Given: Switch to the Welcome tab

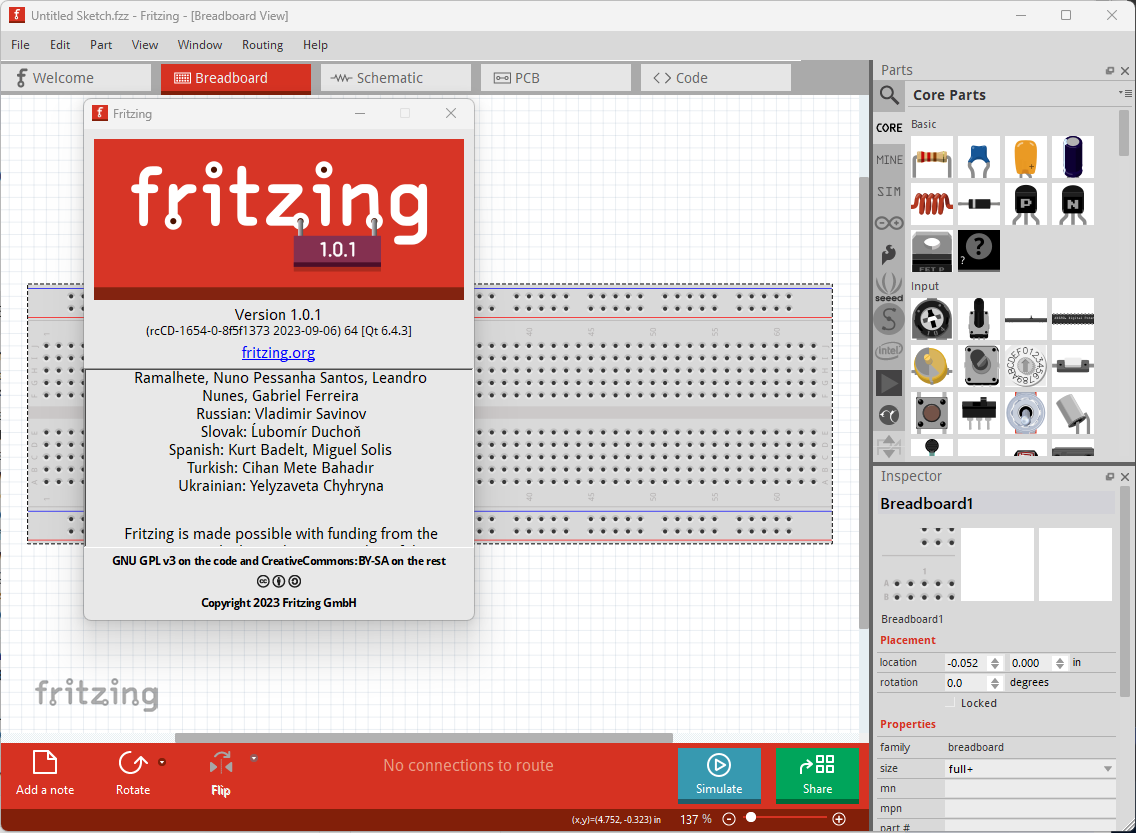Looking at the screenshot, I should pos(75,78).
